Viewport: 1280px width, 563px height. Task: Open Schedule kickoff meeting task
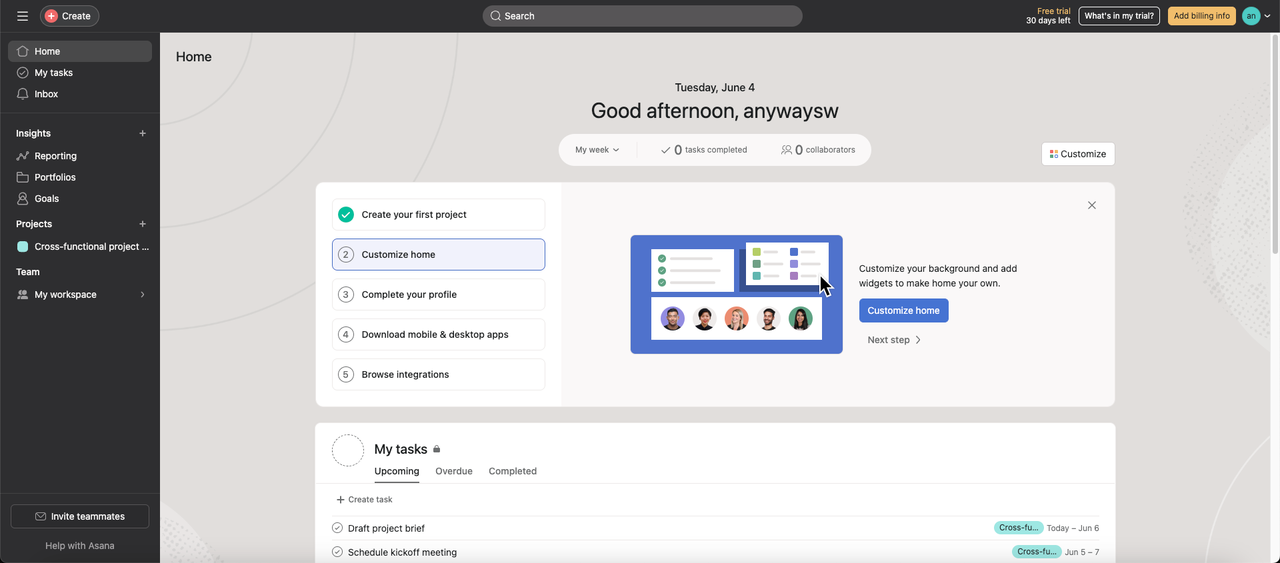(402, 552)
